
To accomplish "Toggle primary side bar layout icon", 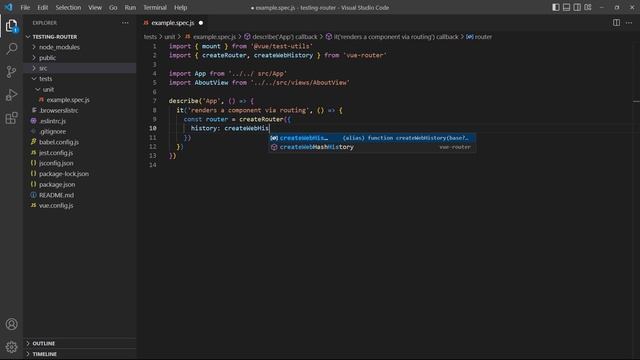I will click(x=556, y=7).
